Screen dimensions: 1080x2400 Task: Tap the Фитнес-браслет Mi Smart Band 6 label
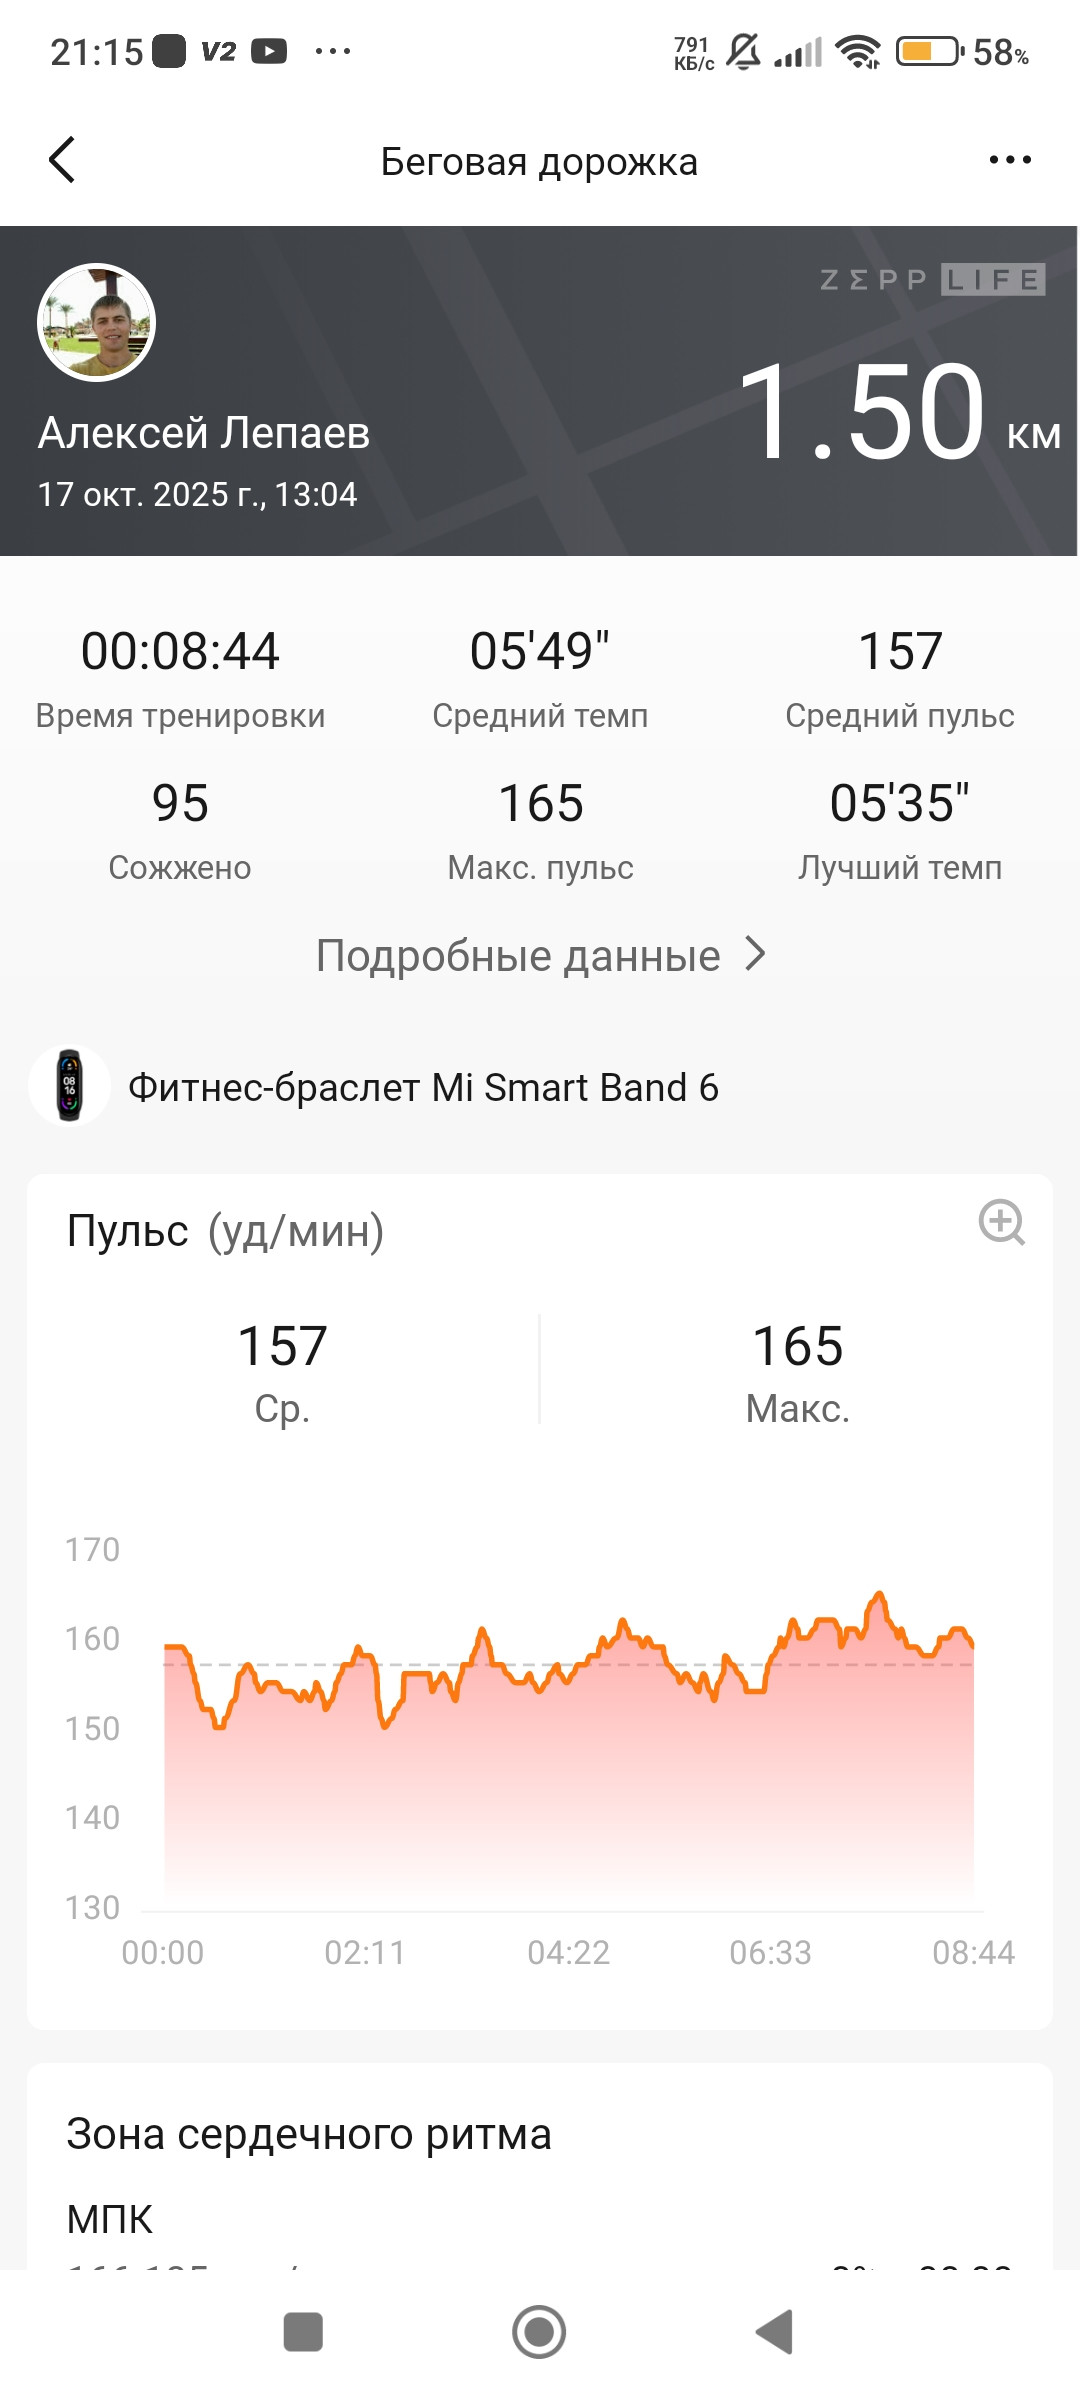[423, 1087]
